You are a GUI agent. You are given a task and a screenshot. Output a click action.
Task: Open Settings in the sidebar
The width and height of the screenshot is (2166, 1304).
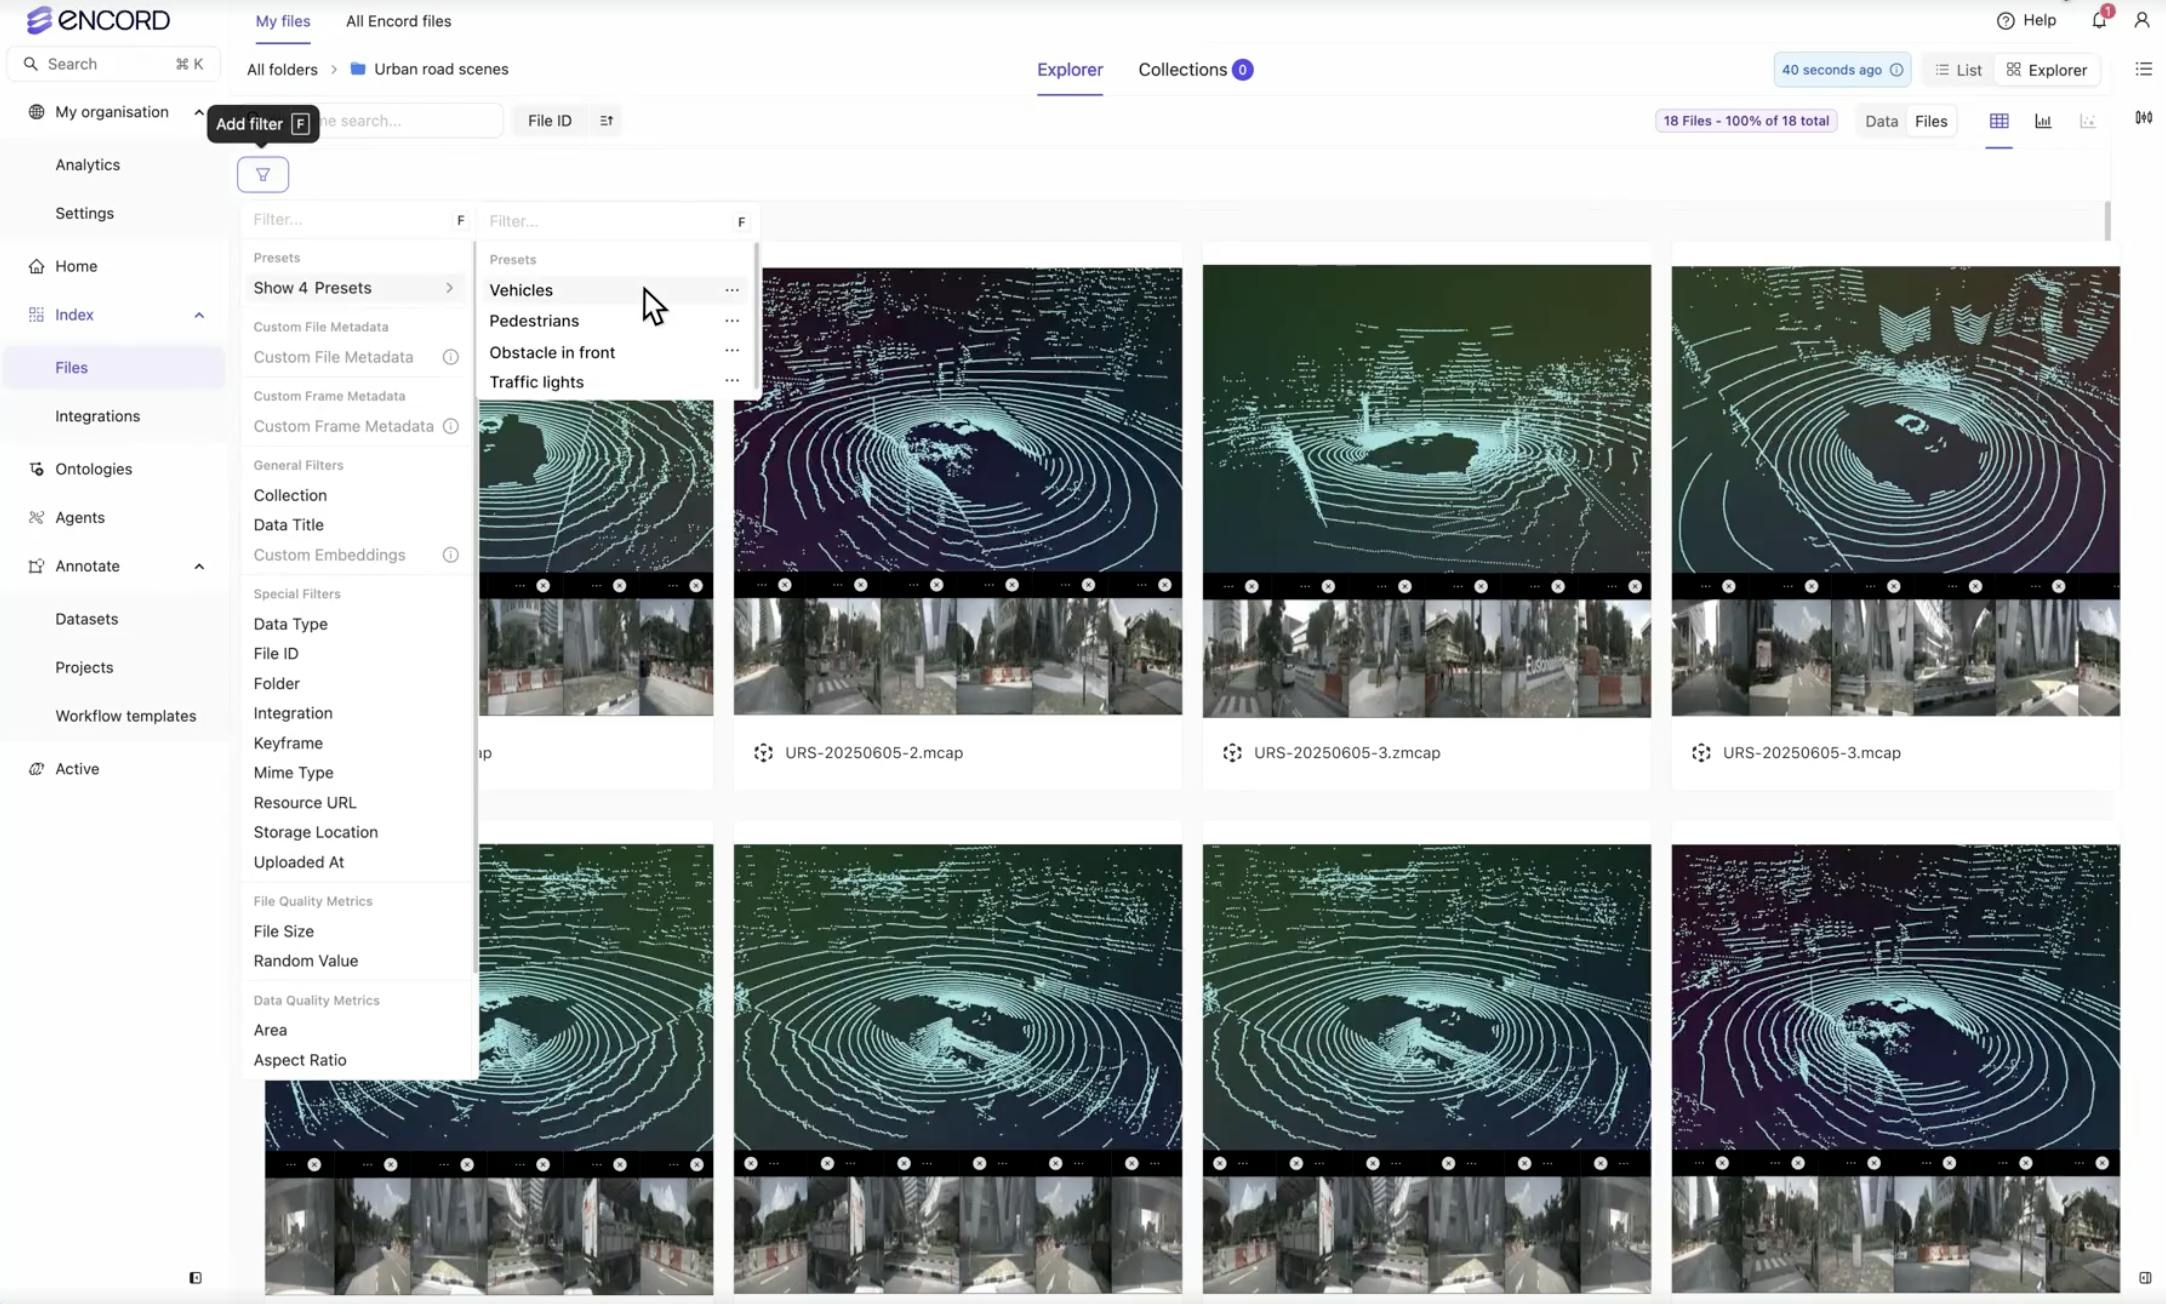pos(84,213)
